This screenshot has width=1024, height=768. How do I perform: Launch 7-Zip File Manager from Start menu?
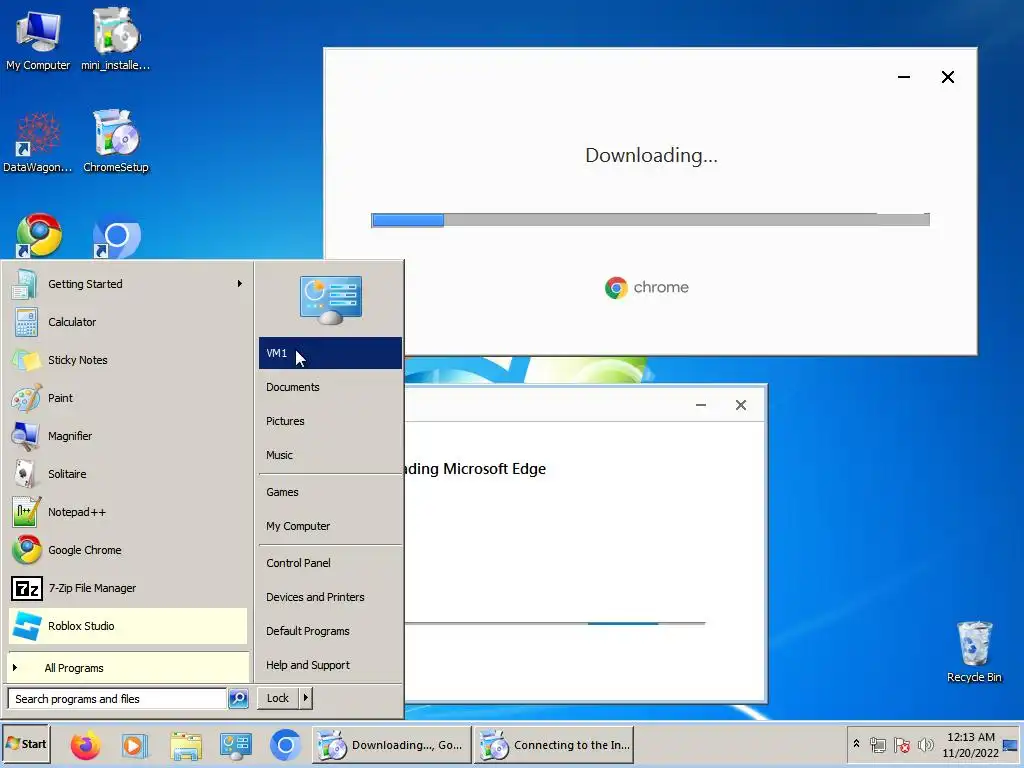coord(128,588)
